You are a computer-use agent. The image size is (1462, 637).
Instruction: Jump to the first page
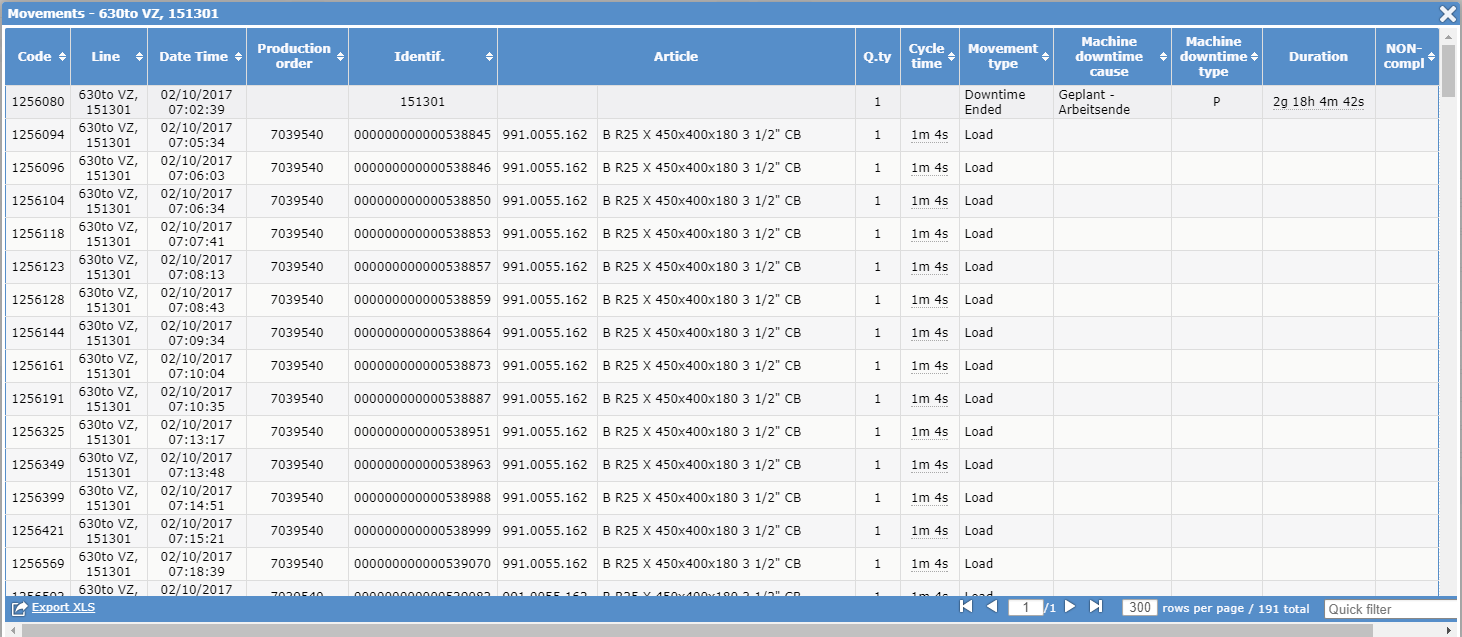point(965,607)
